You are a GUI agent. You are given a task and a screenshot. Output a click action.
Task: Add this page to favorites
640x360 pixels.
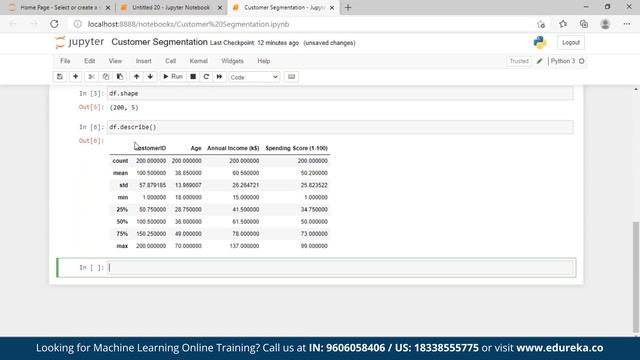(x=541, y=24)
